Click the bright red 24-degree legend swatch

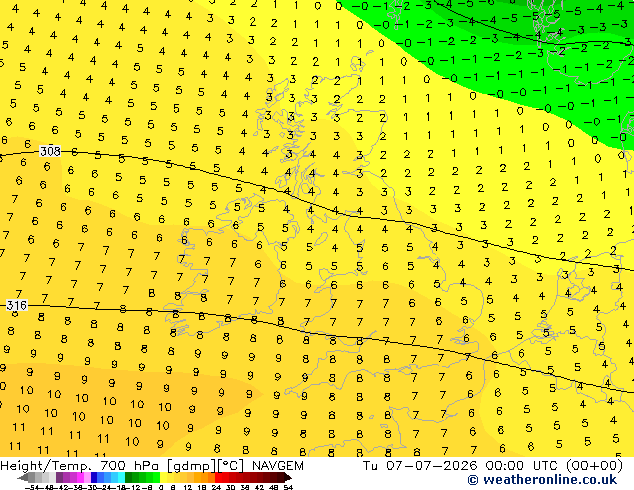pyautogui.click(x=218, y=477)
